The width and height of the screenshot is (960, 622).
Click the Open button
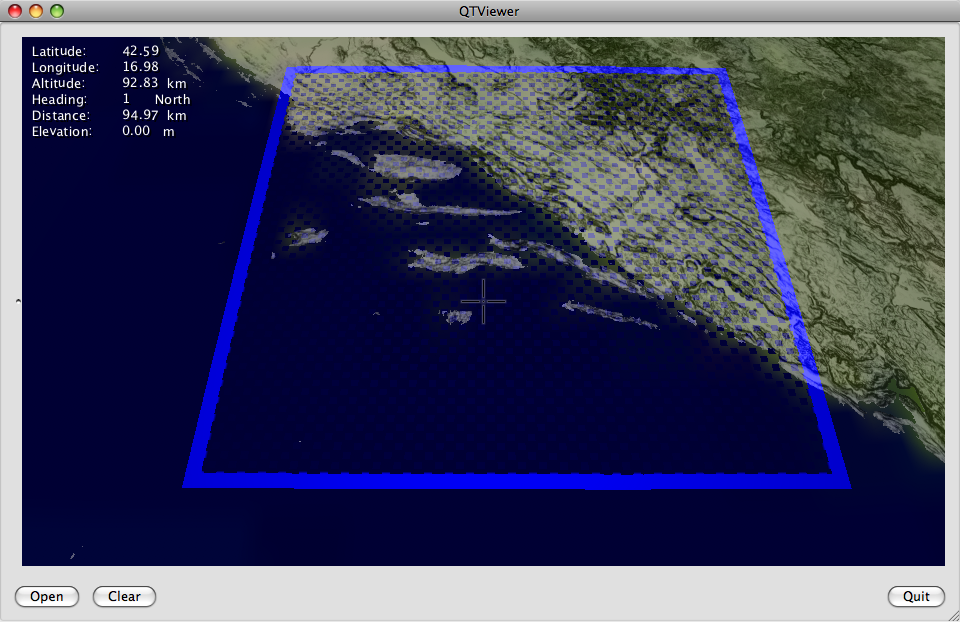[47, 596]
